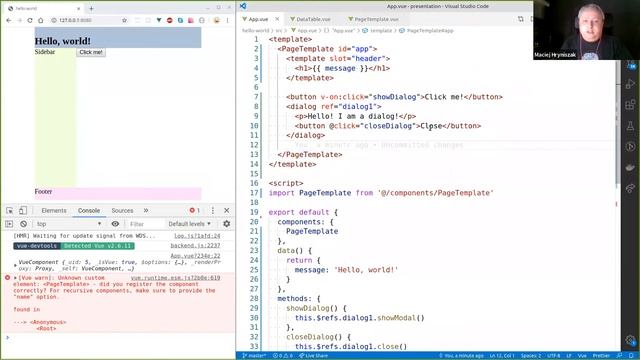Open the Default levels dropdown
This screenshot has width=640, height=360.
[x=189, y=224]
